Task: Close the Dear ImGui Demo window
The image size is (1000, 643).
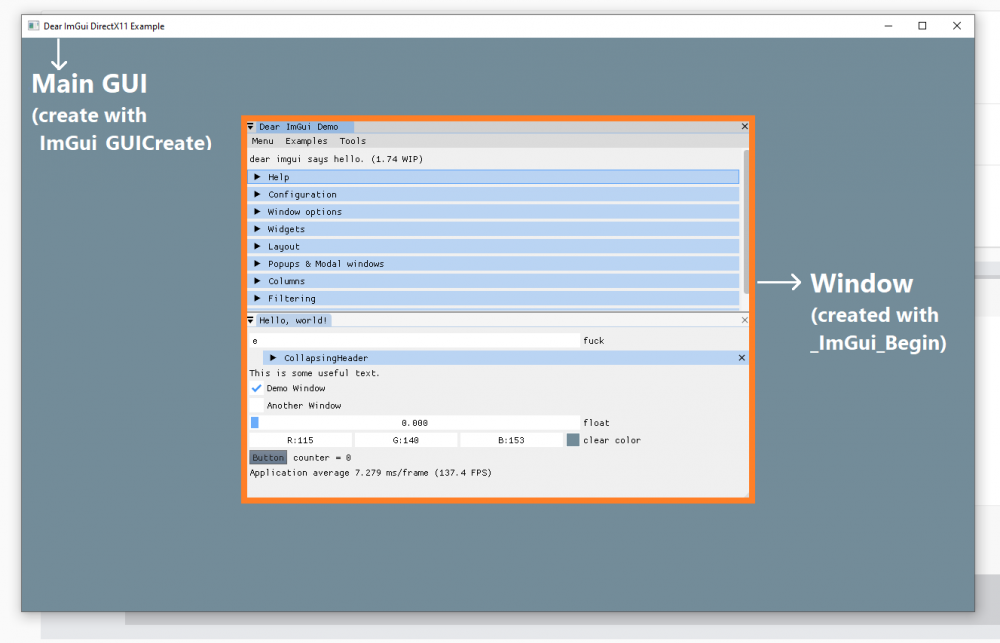Action: pos(744,126)
